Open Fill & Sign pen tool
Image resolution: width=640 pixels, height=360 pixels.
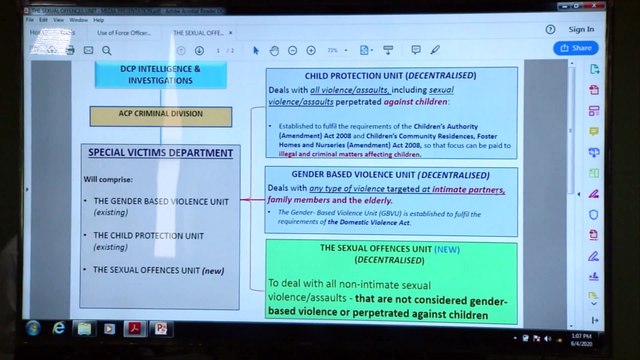(594, 256)
